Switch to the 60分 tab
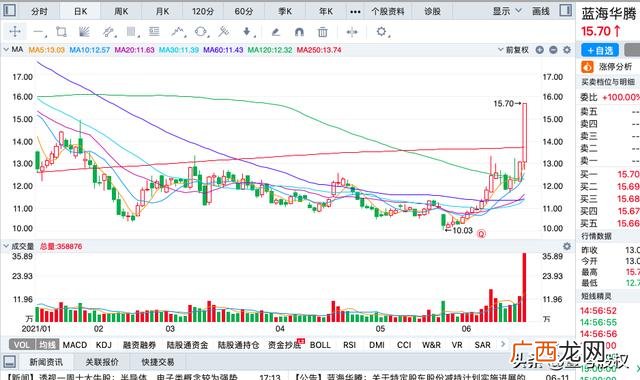This screenshot has height=380, width=640. (x=244, y=11)
